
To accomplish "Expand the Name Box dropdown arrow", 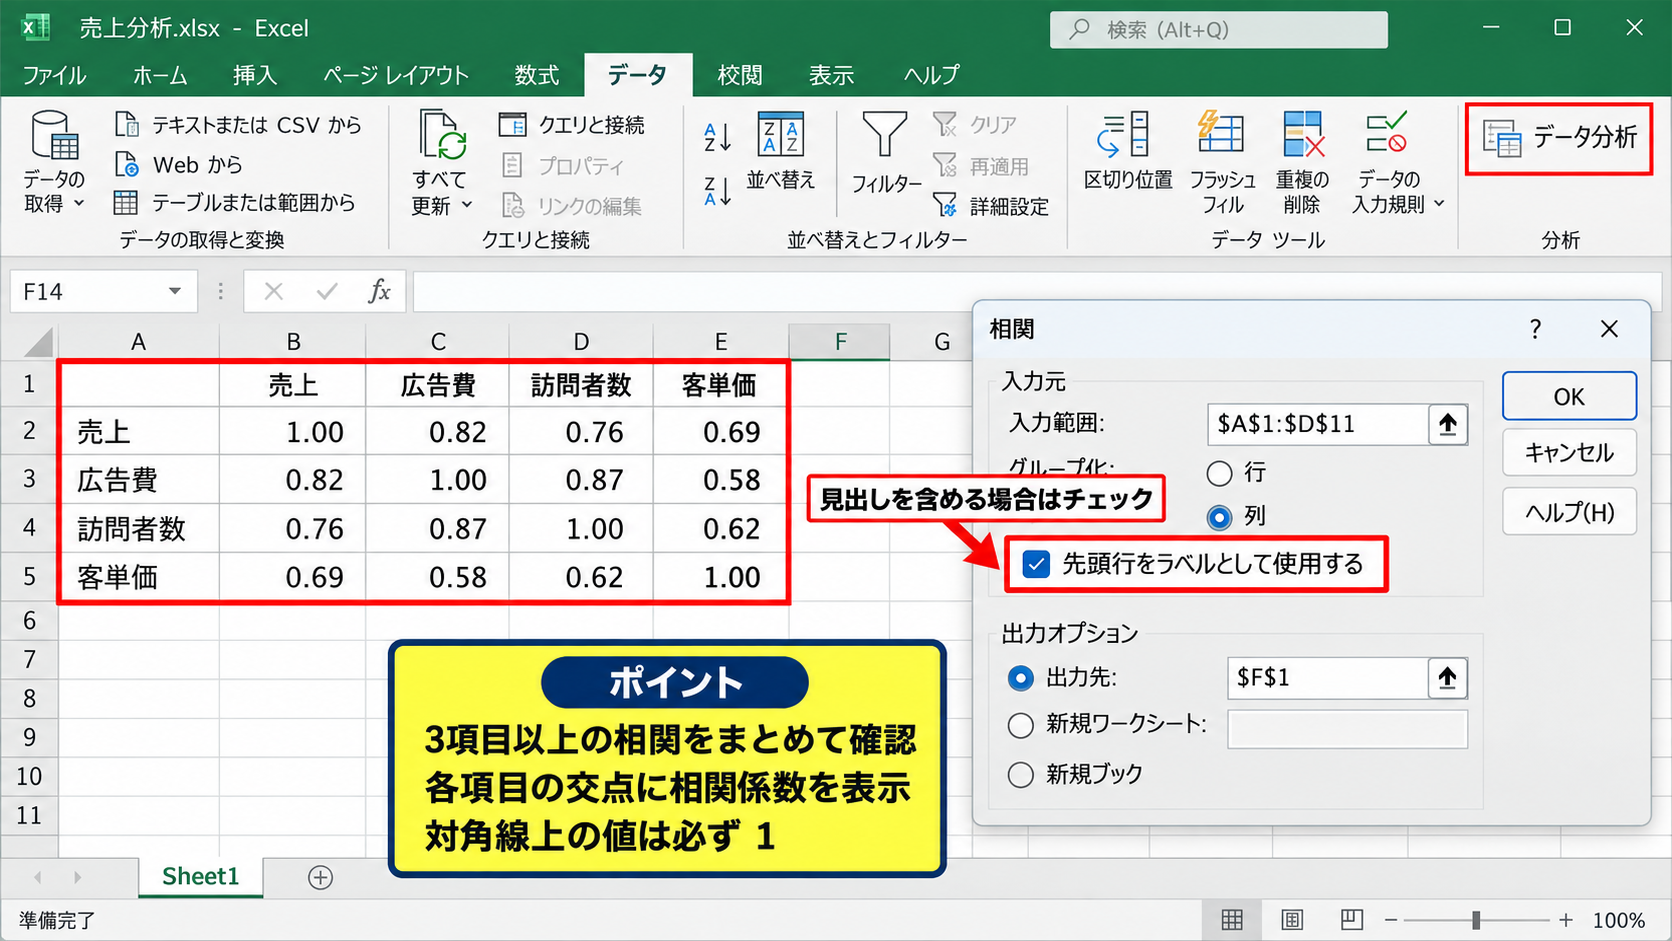I will coord(175,291).
